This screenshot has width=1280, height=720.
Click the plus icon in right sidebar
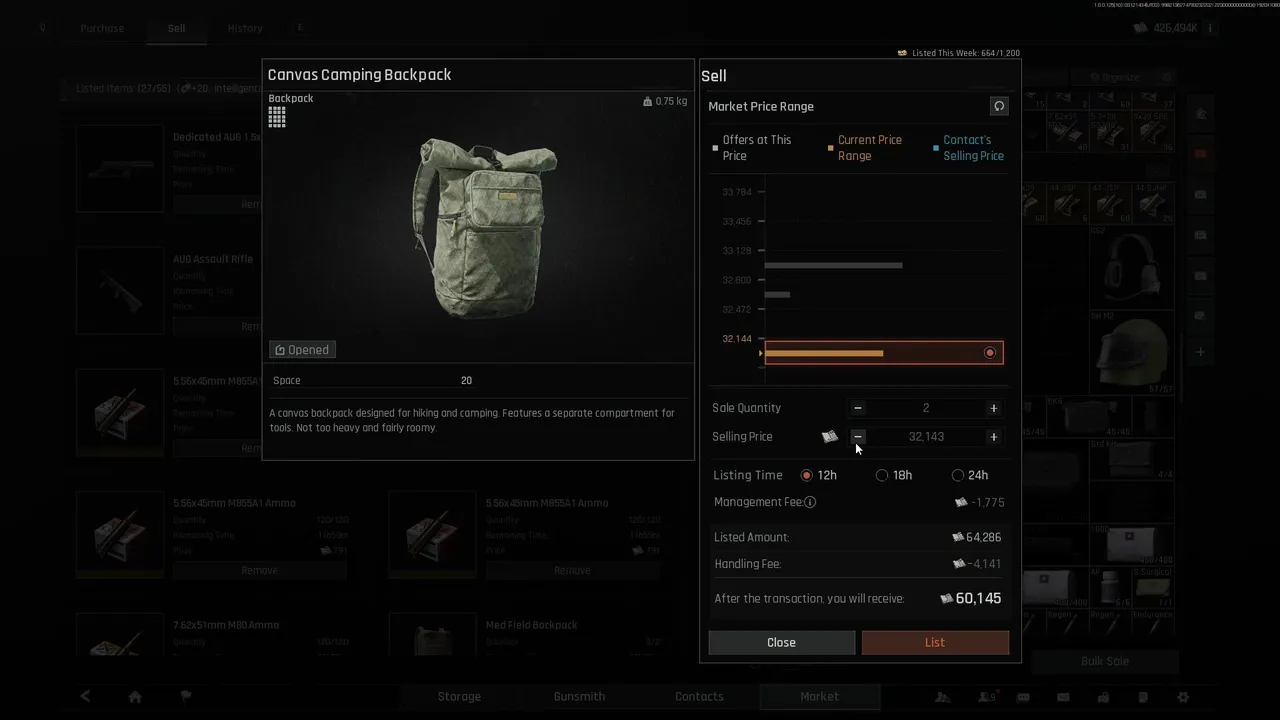click(1201, 352)
